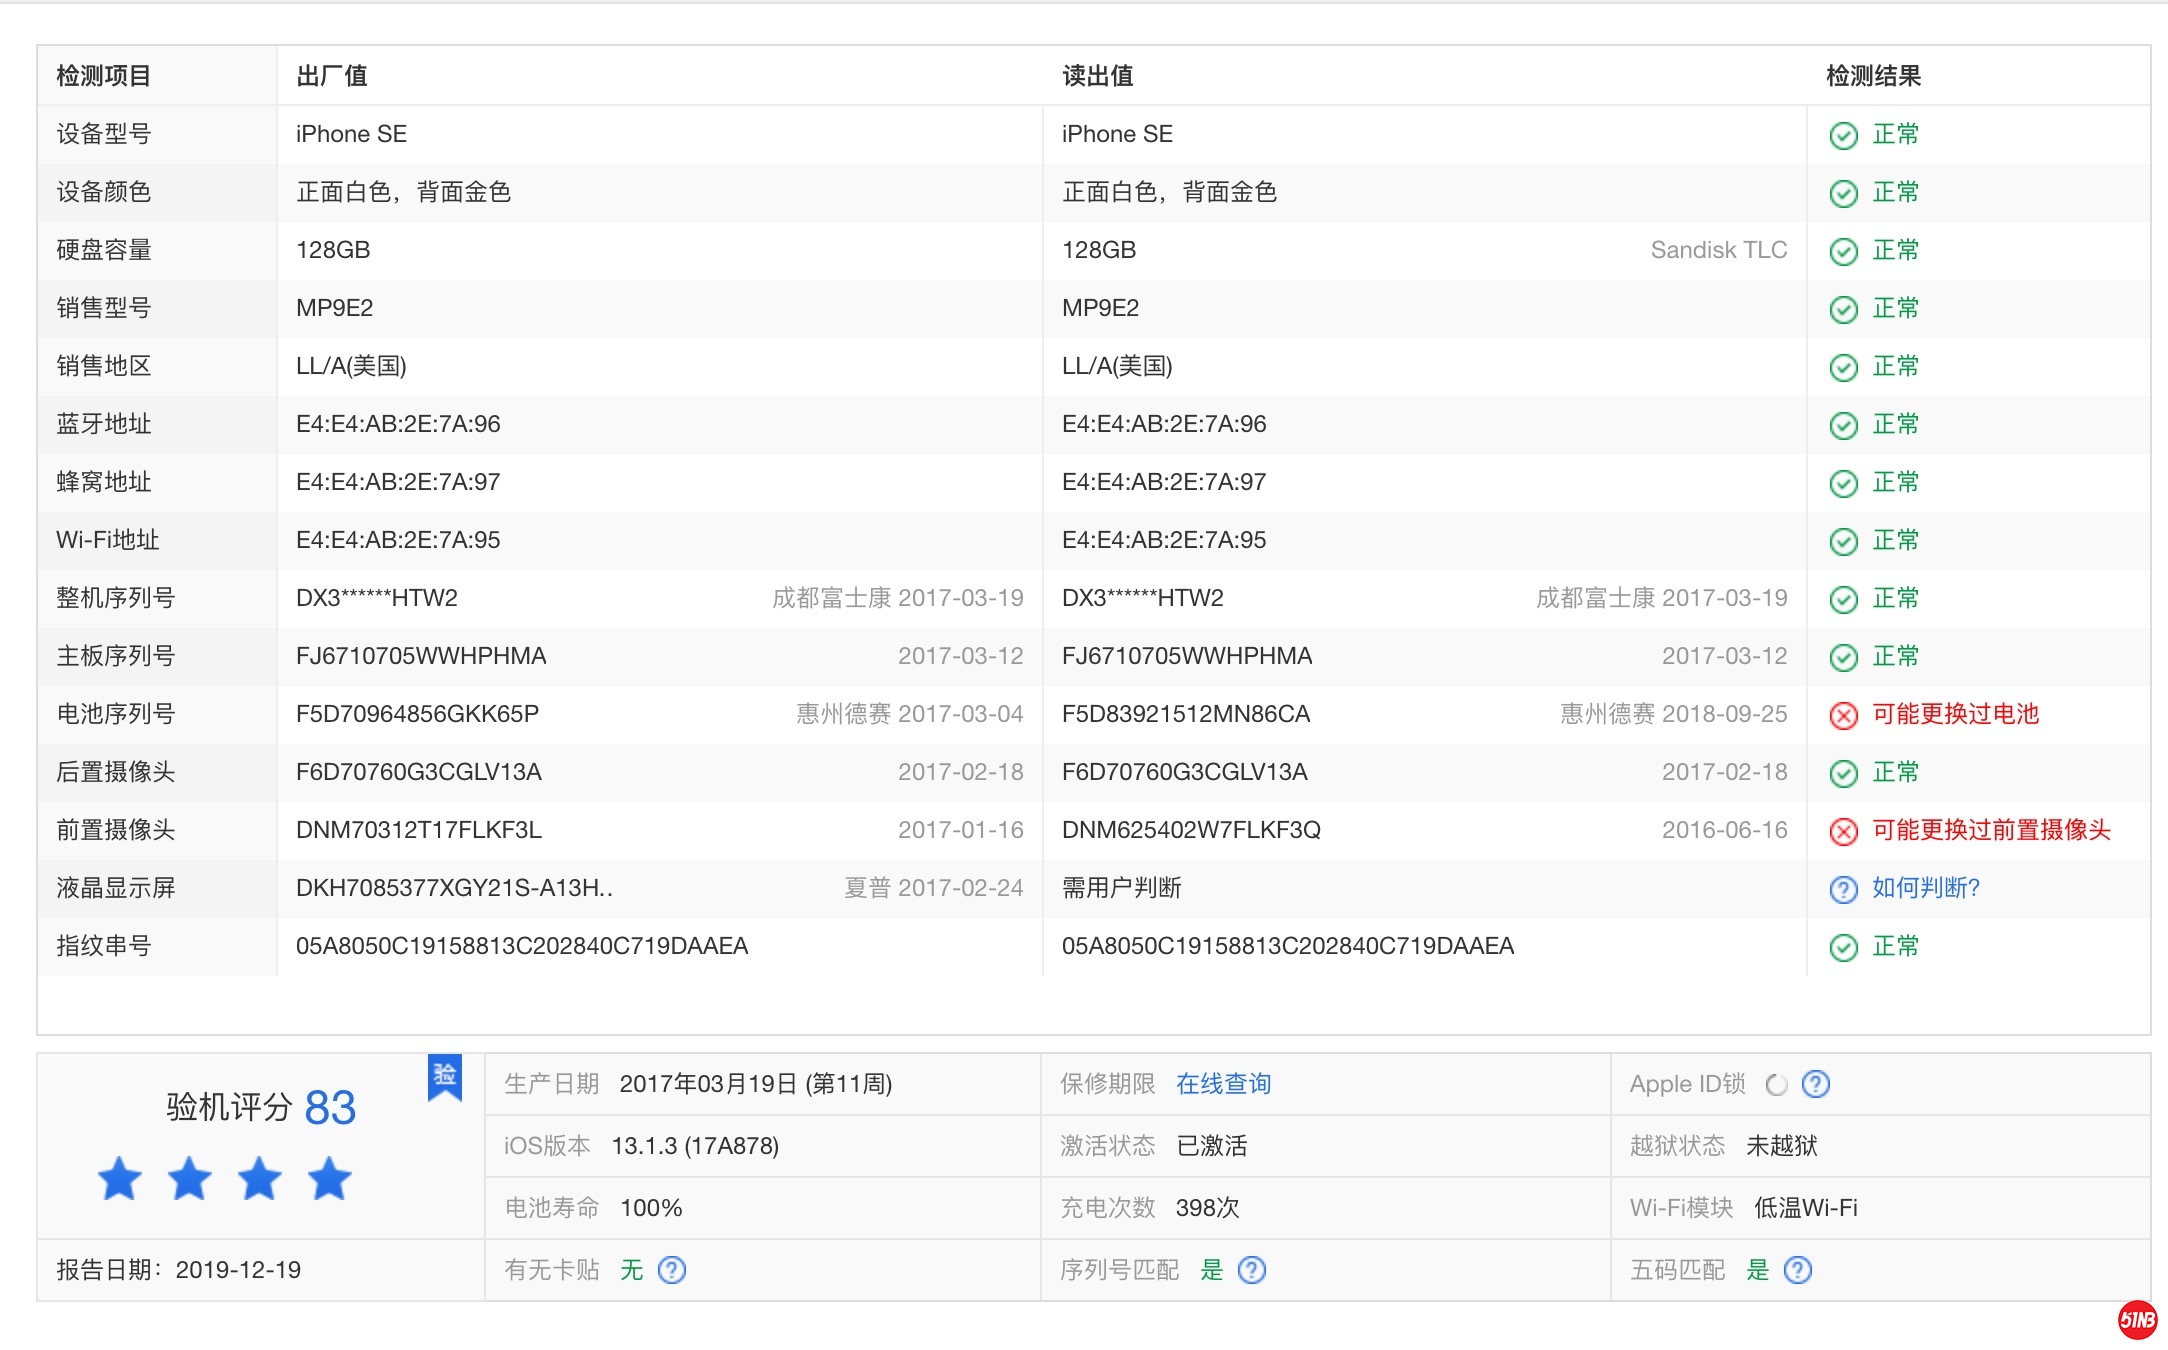This screenshot has width=2168, height=1350.
Task: Click the 可能更换过电池 warning text
Action: 1955,714
